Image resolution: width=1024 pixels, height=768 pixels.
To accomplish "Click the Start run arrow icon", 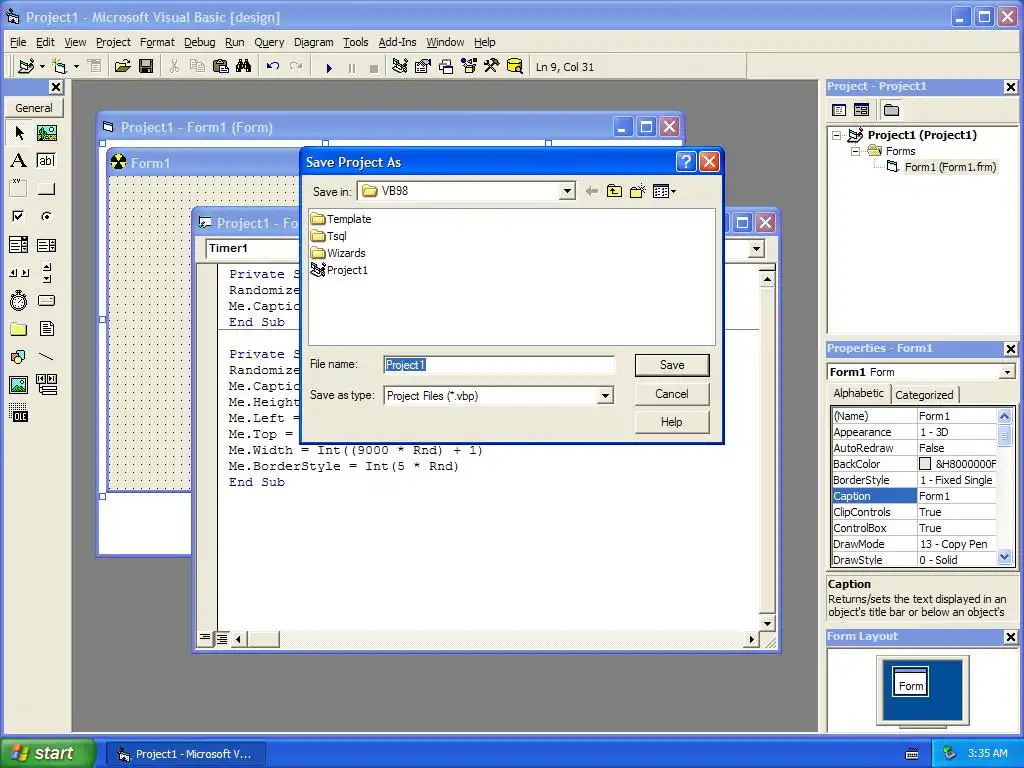I will [x=329, y=67].
